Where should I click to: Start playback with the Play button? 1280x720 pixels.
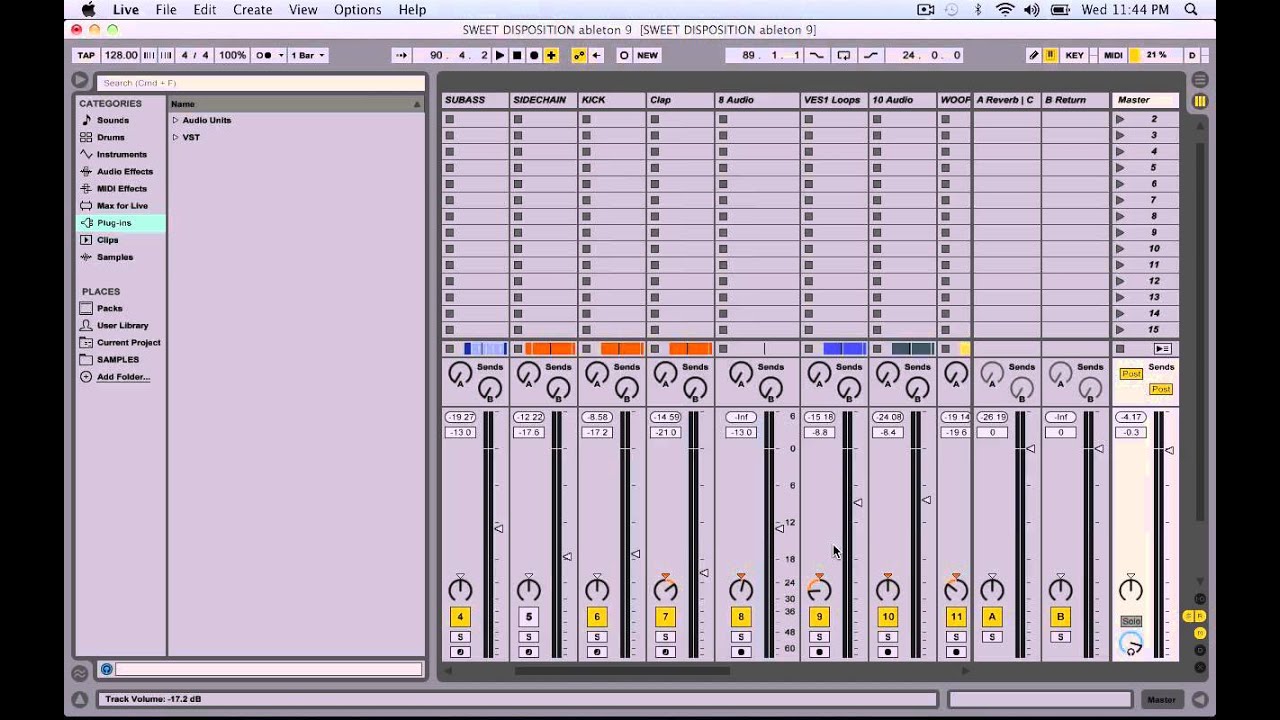point(500,55)
